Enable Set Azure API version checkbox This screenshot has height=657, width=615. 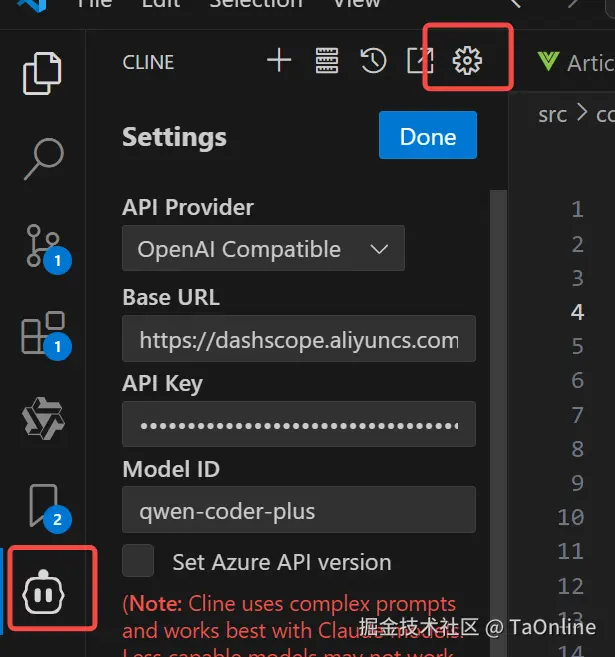pos(138,561)
